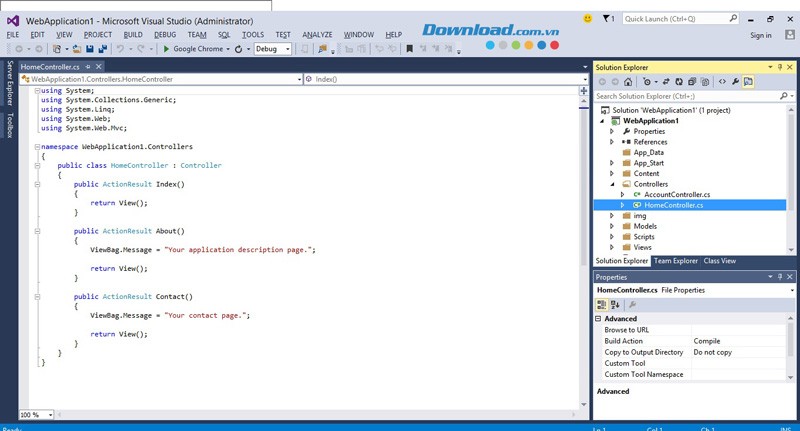Open the Toolbox side tab
This screenshot has width=800, height=431.
coord(10,125)
